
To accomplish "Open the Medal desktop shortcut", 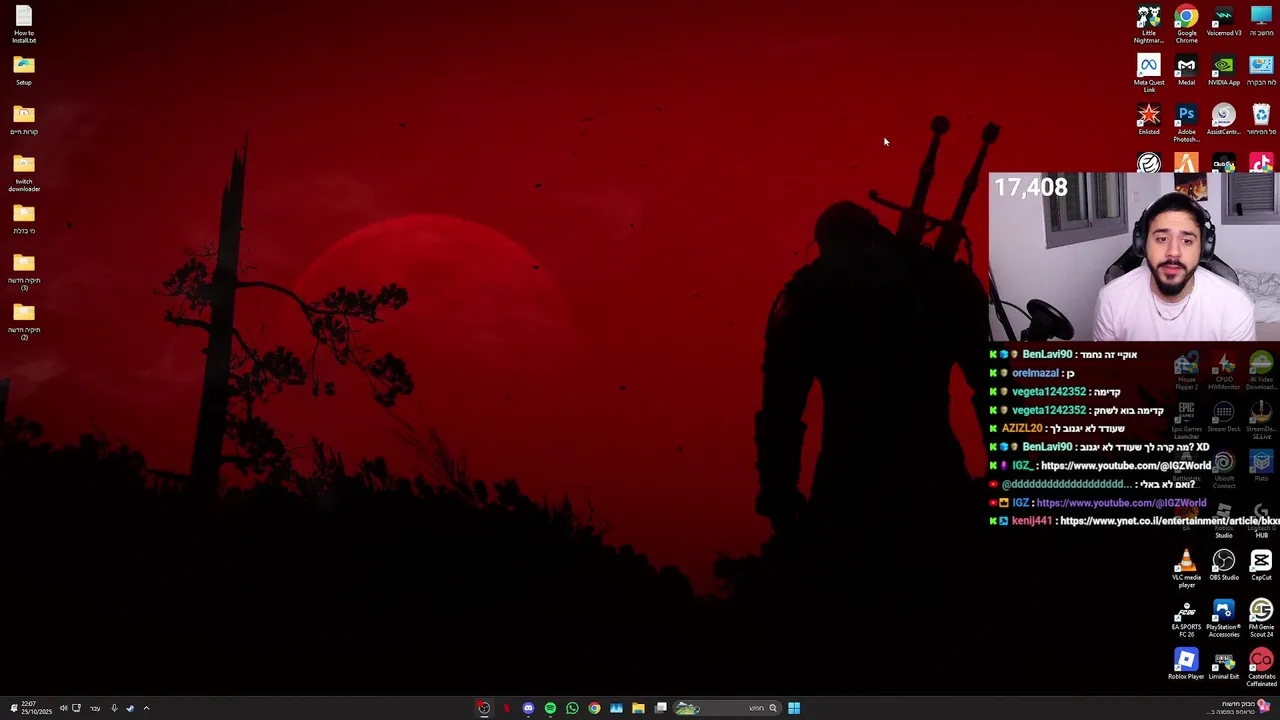I will click(1186, 70).
